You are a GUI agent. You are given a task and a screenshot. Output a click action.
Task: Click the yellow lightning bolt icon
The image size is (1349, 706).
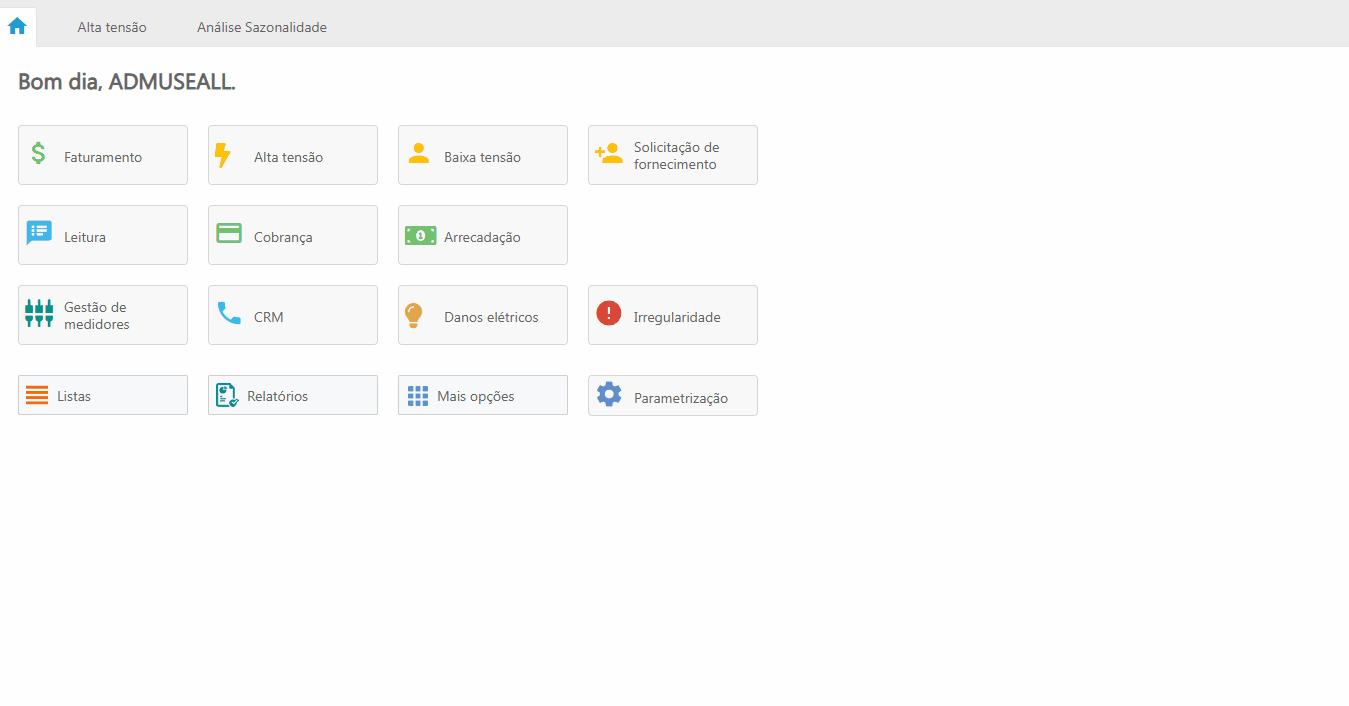(x=223, y=155)
